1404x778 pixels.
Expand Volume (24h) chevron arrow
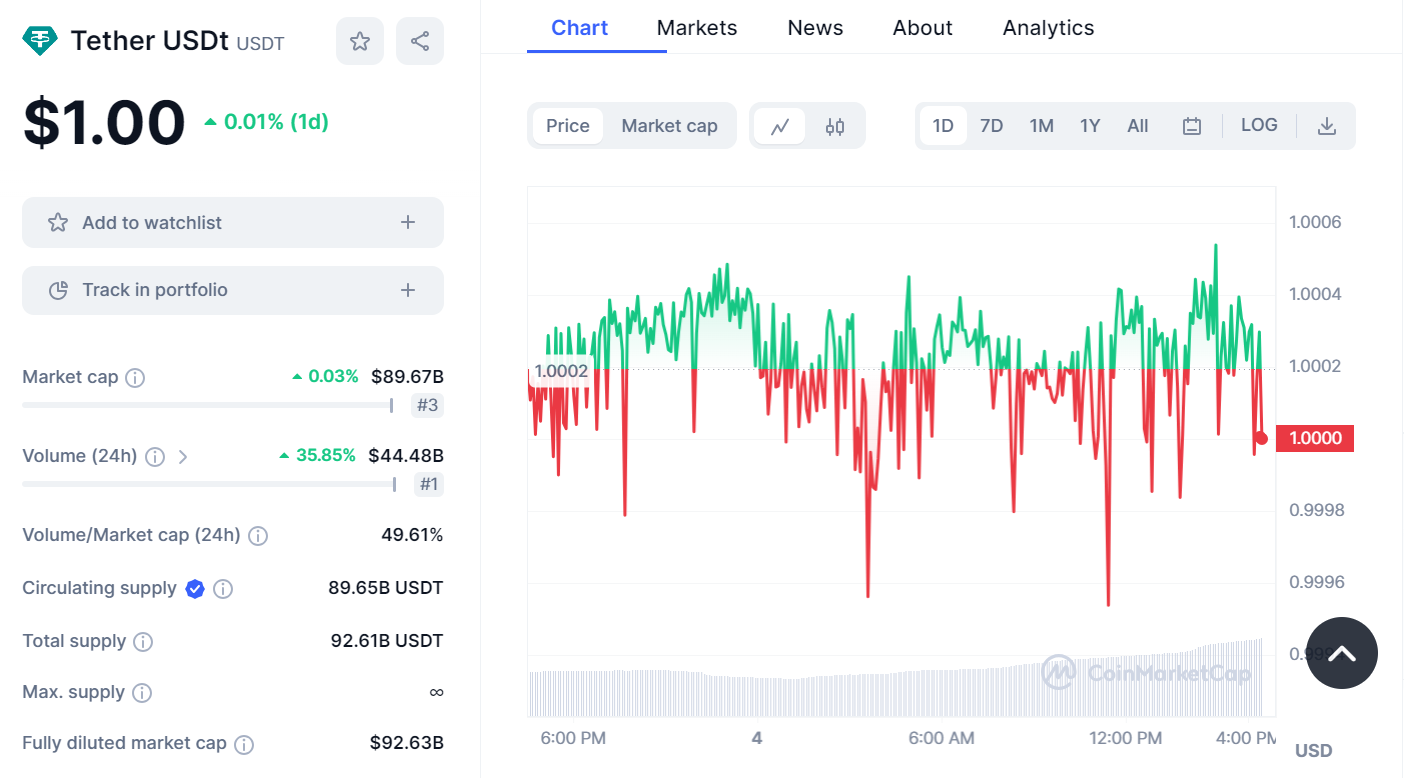click(182, 457)
